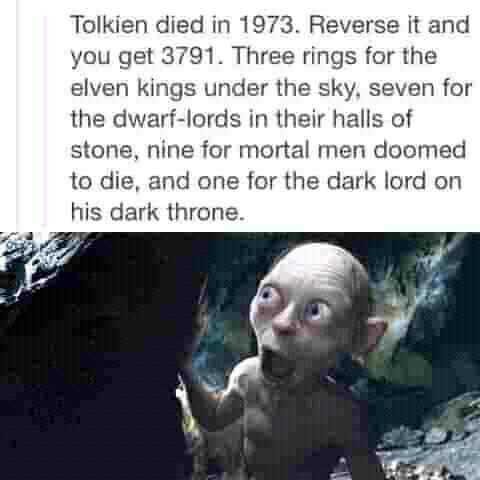The height and width of the screenshot is (480, 480).
Task: Click the gray quote bar left of text
Action: point(44,119)
